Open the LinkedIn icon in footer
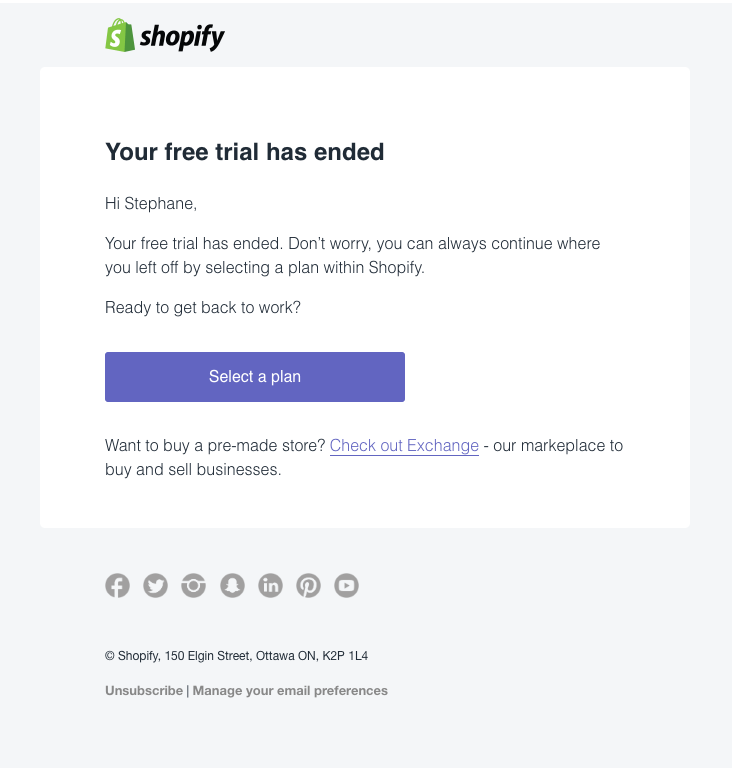This screenshot has height=768, width=732. (270, 585)
